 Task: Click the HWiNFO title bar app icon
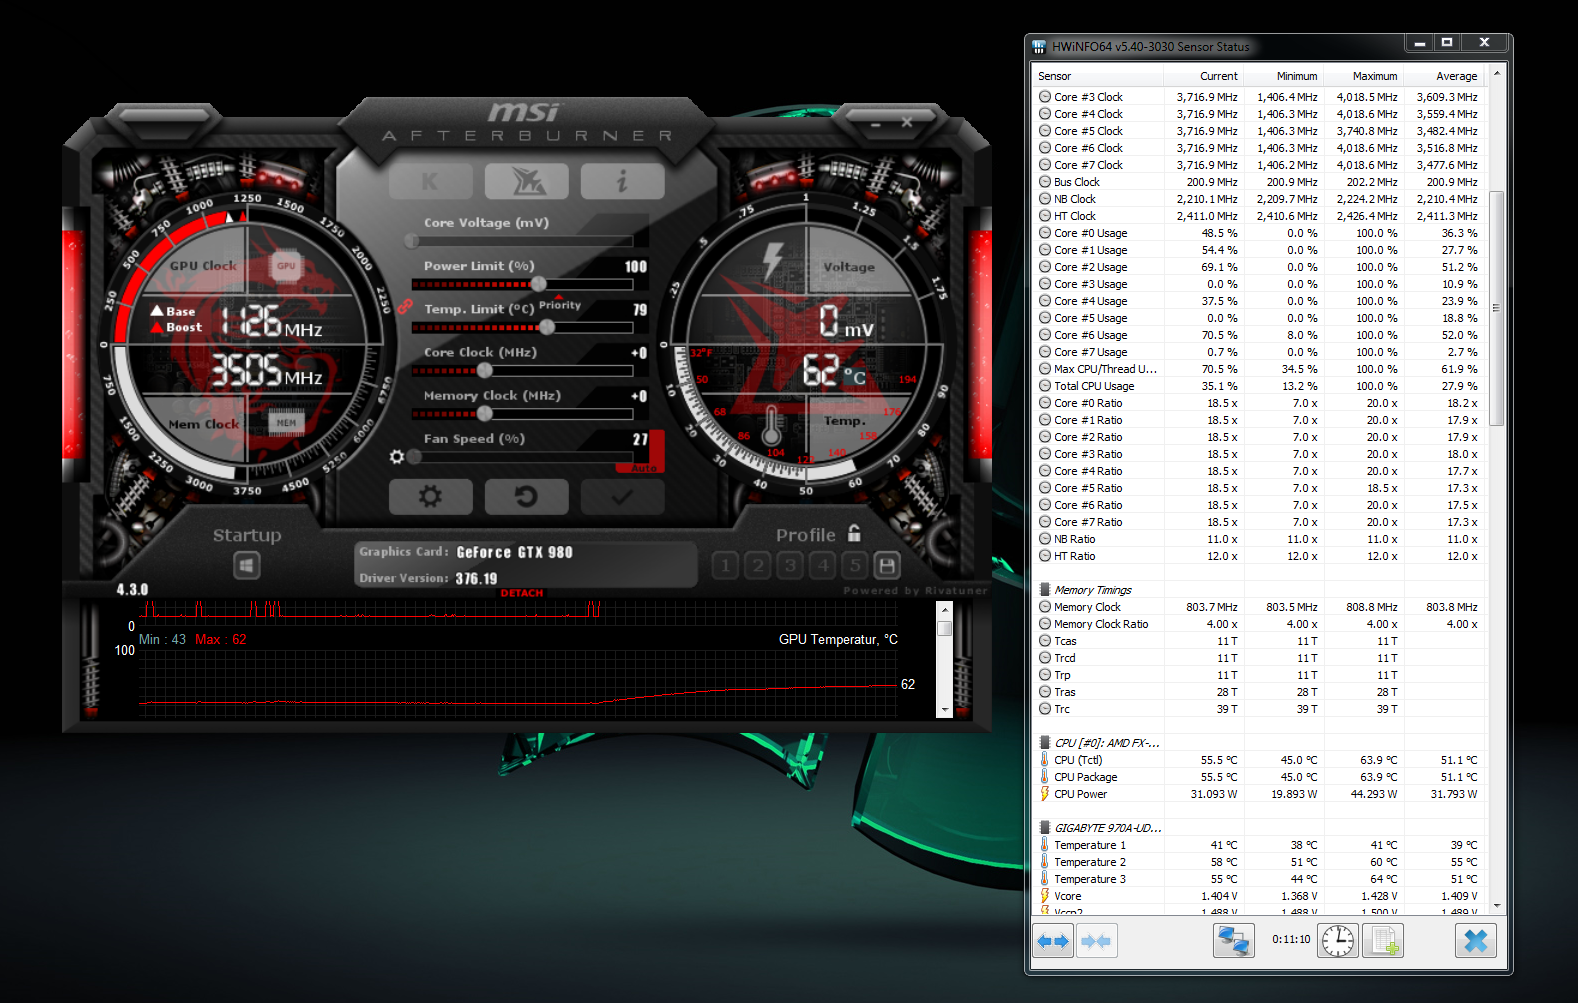coord(1039,46)
